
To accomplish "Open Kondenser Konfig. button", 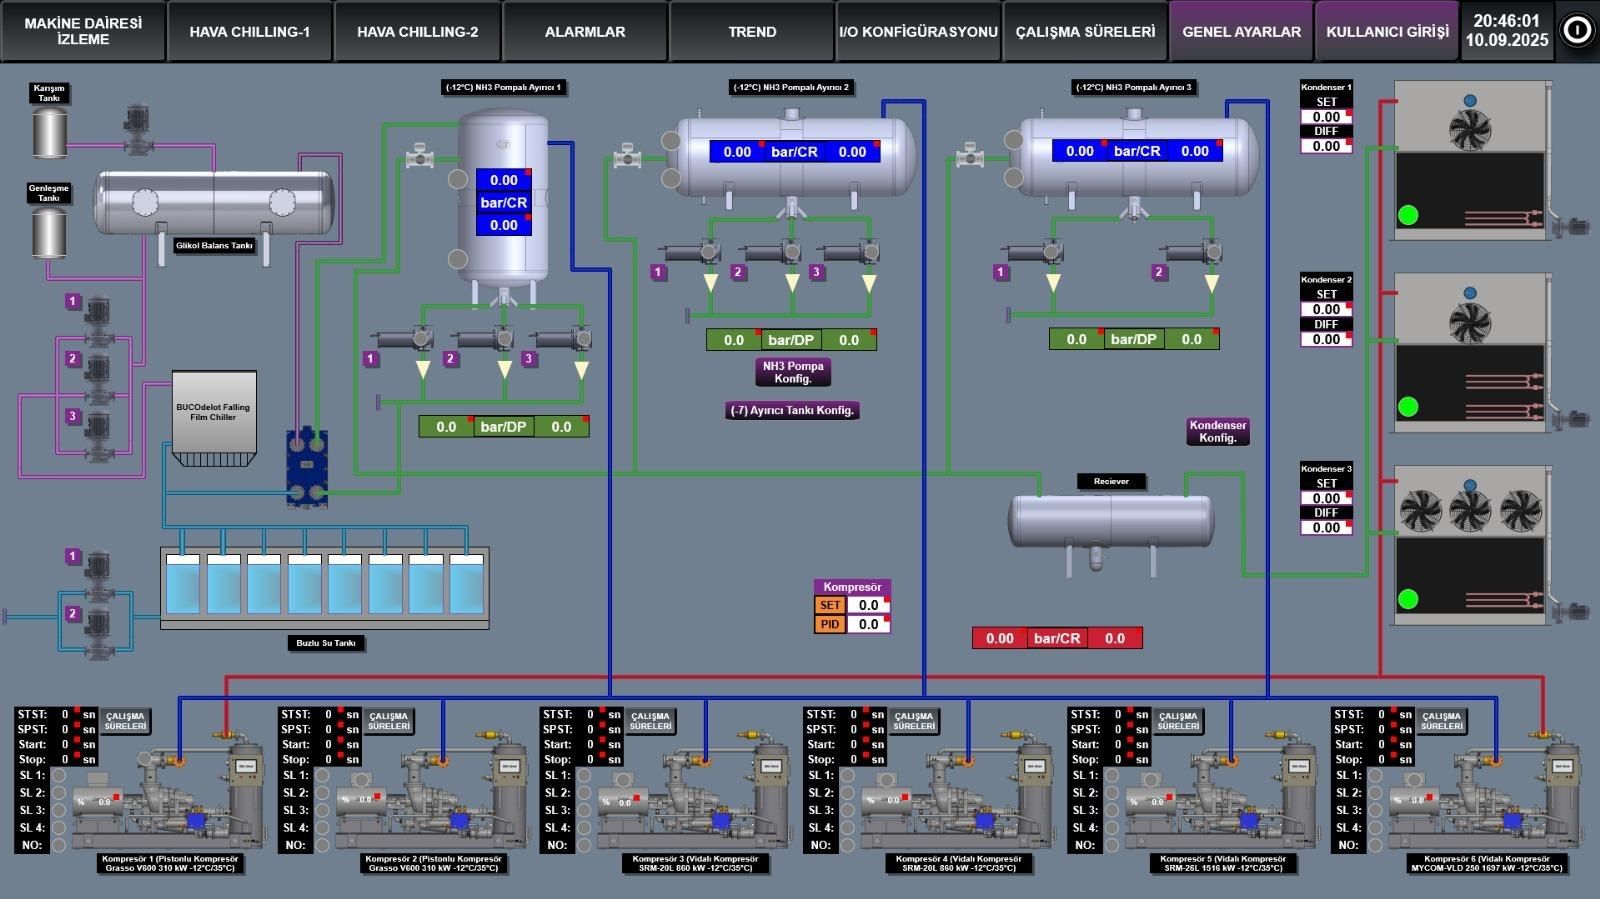I will [x=1218, y=431].
